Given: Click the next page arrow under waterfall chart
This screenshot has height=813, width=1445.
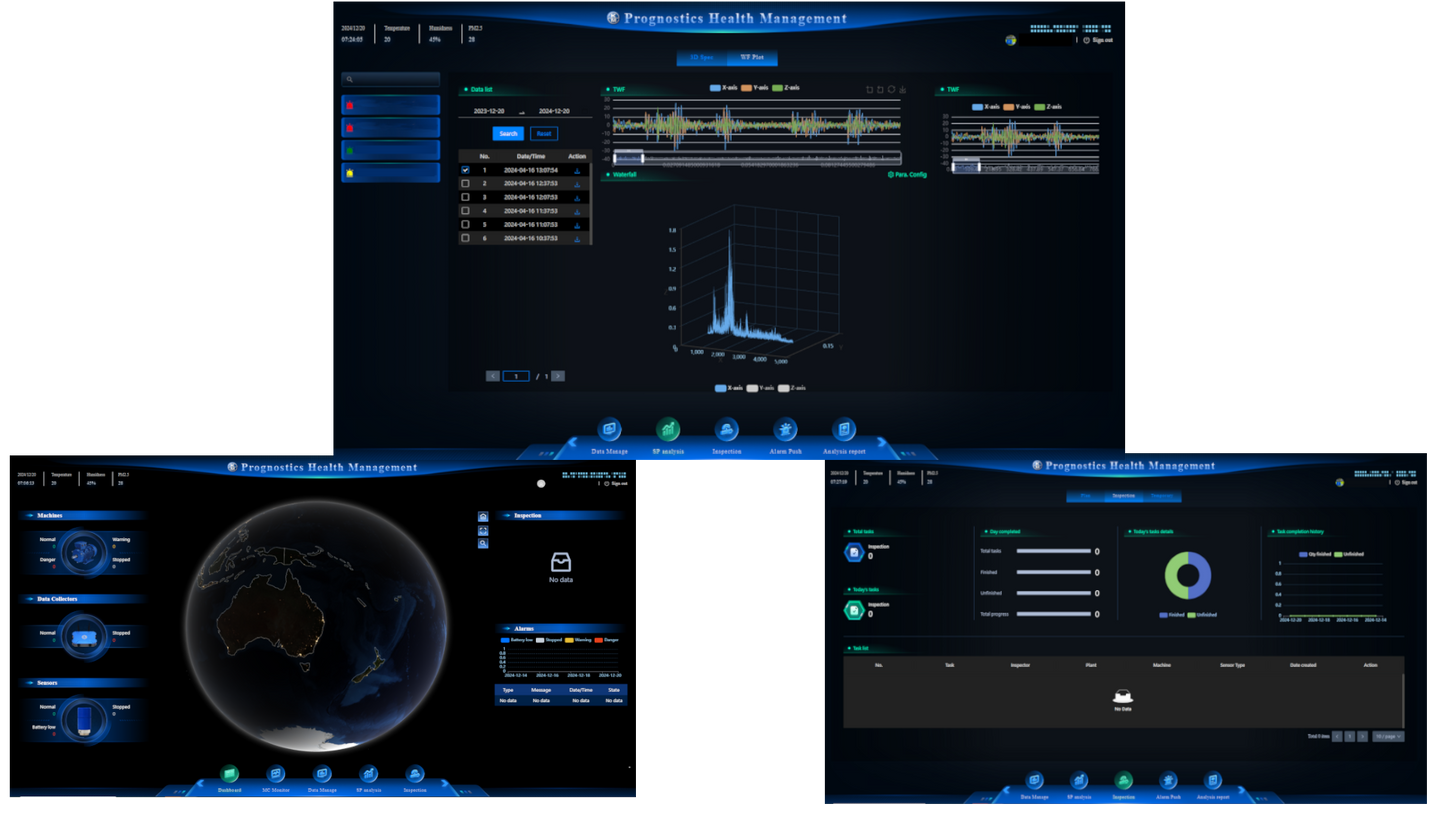Looking at the screenshot, I should 558,375.
